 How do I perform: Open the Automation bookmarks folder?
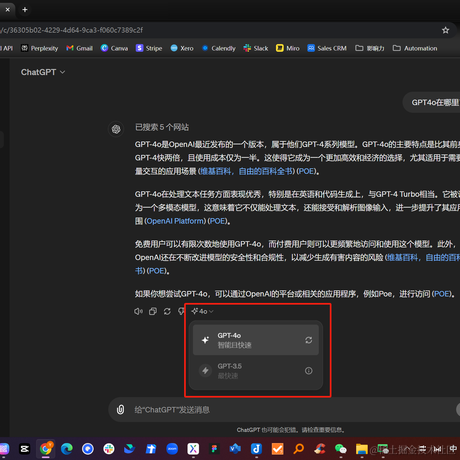tap(415, 48)
